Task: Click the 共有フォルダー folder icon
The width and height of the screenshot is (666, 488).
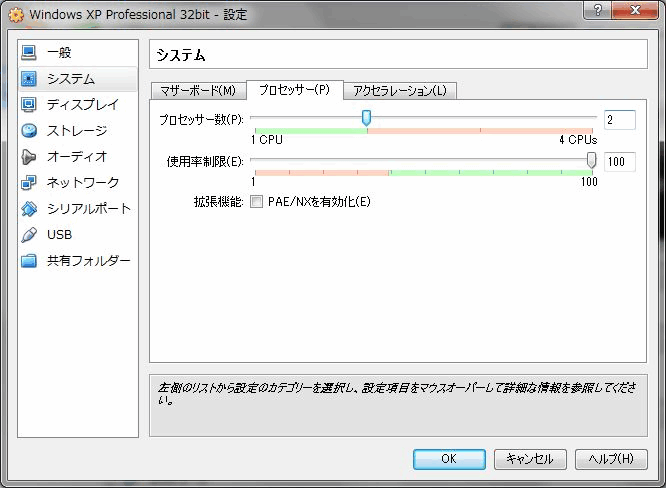Action: [29, 260]
